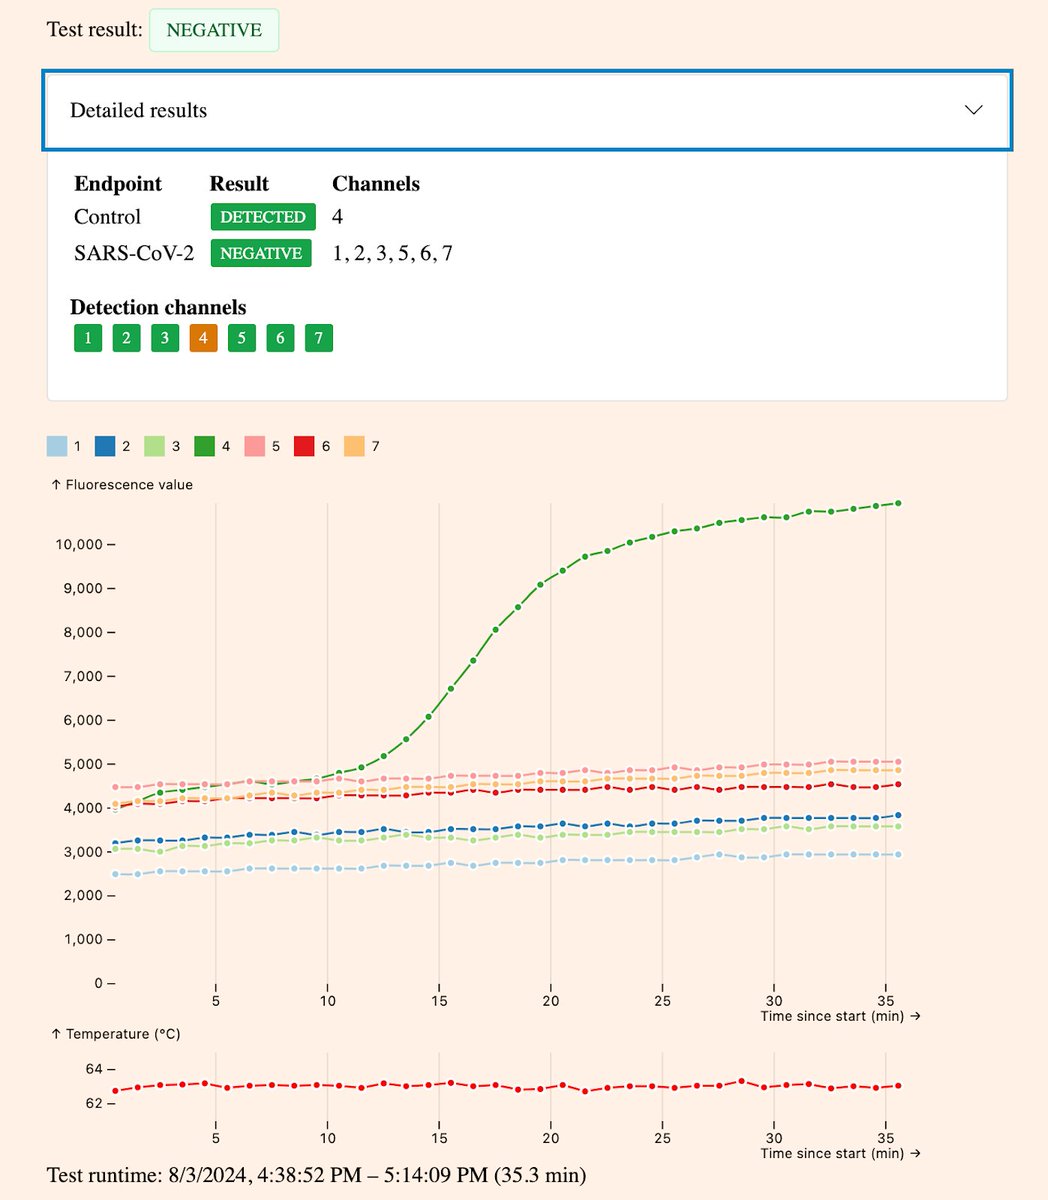Screen dimensions: 1048x1200
Task: Expand the Detailed results chevron arrow
Action: click(x=973, y=110)
